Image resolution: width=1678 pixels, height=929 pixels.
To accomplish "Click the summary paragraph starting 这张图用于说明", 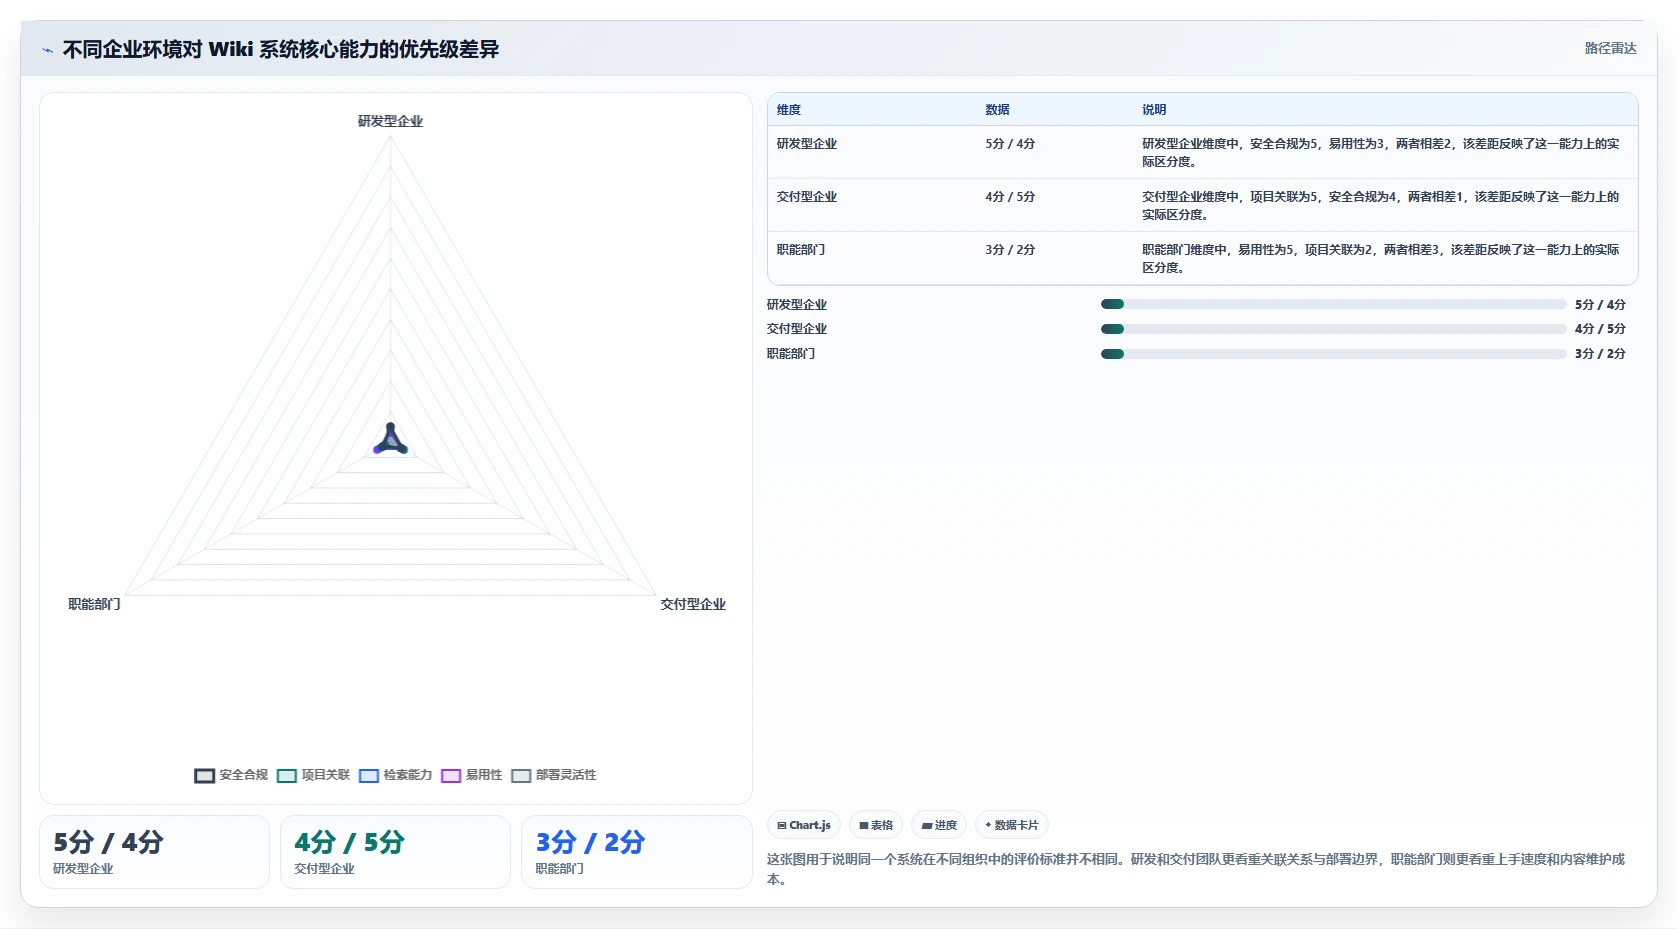I will tap(1196, 869).
